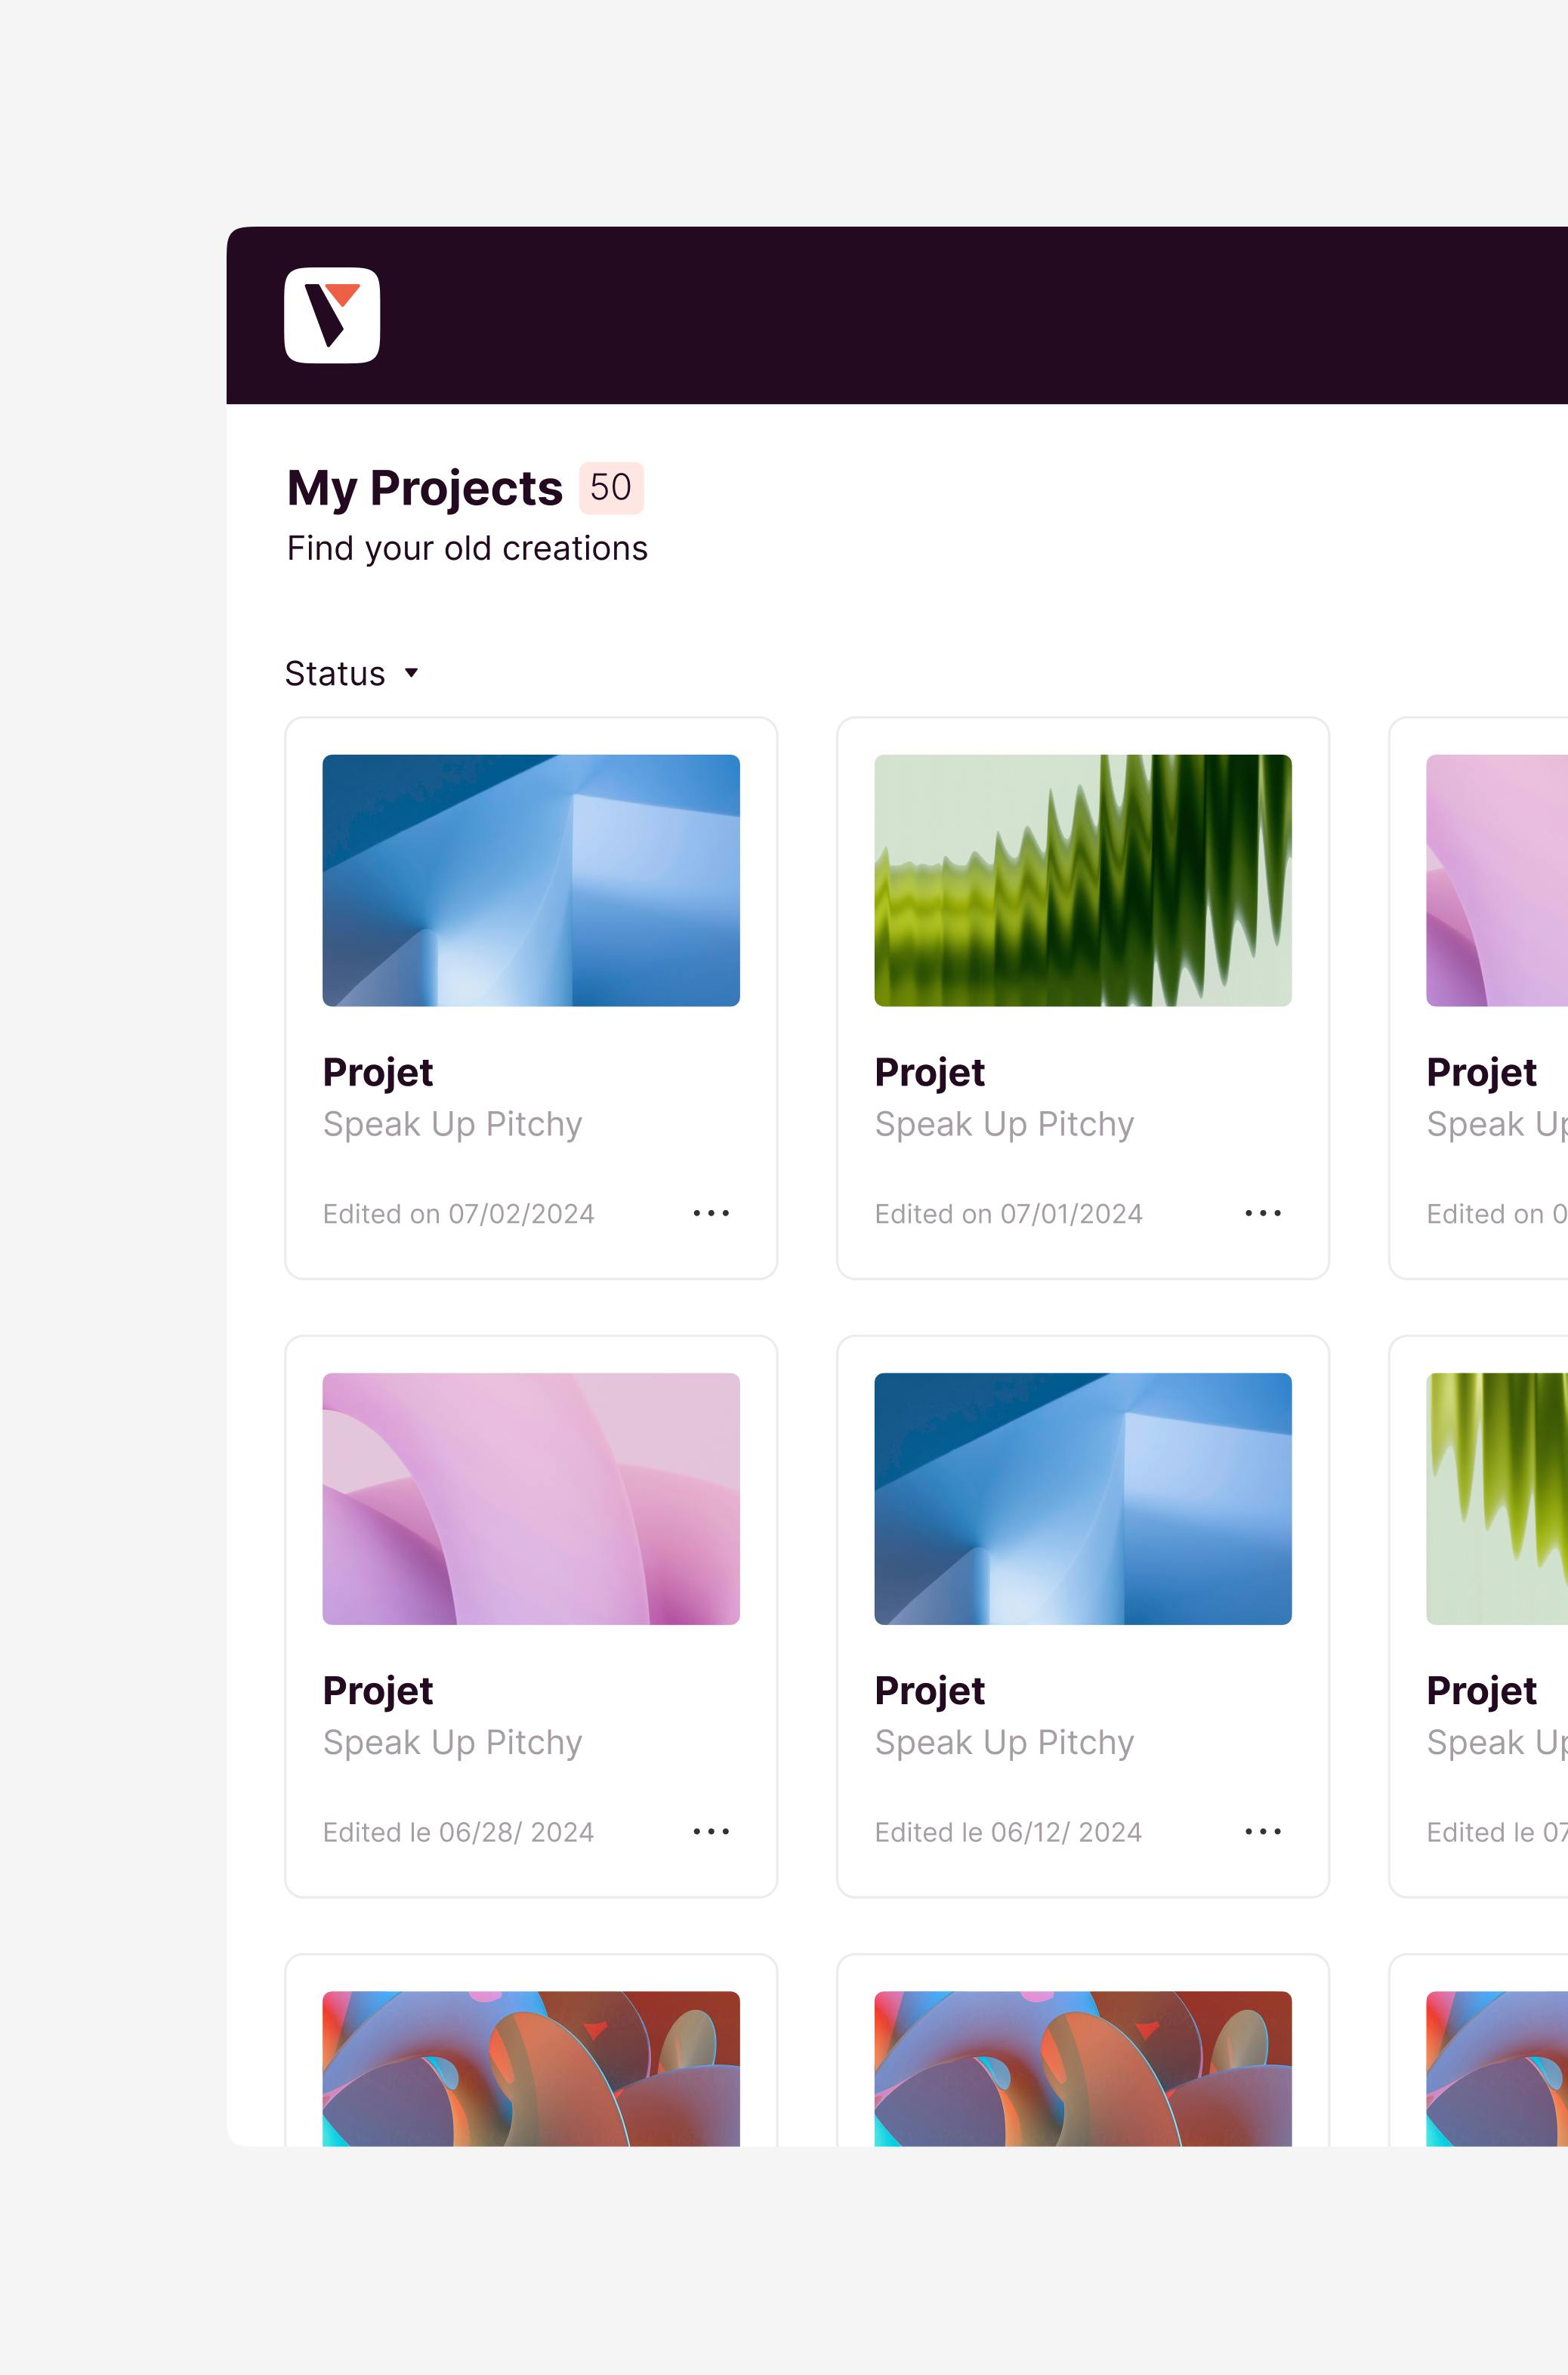Click the Projet title above the 07/02/2024 date

378,1072
